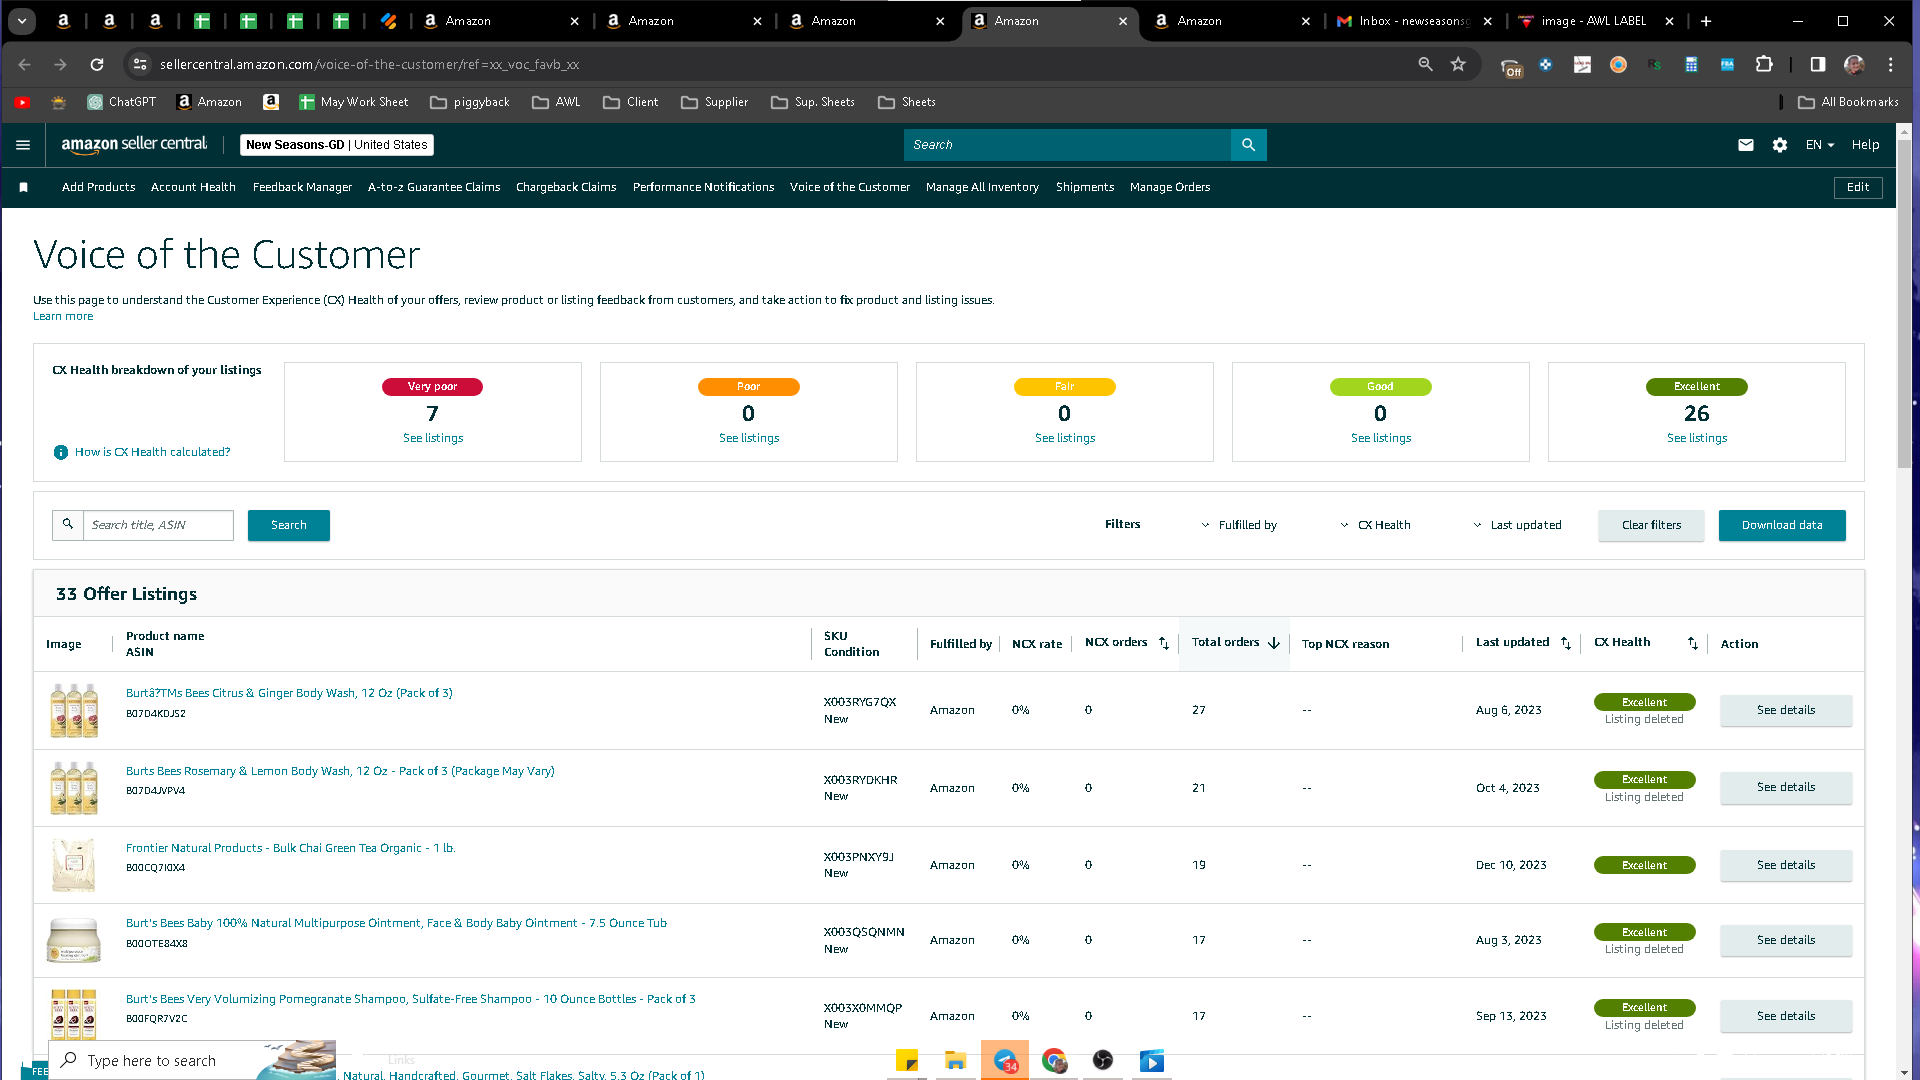The height and width of the screenshot is (1080, 1920).
Task: Open the browser extensions puzzle icon
Action: click(1764, 64)
